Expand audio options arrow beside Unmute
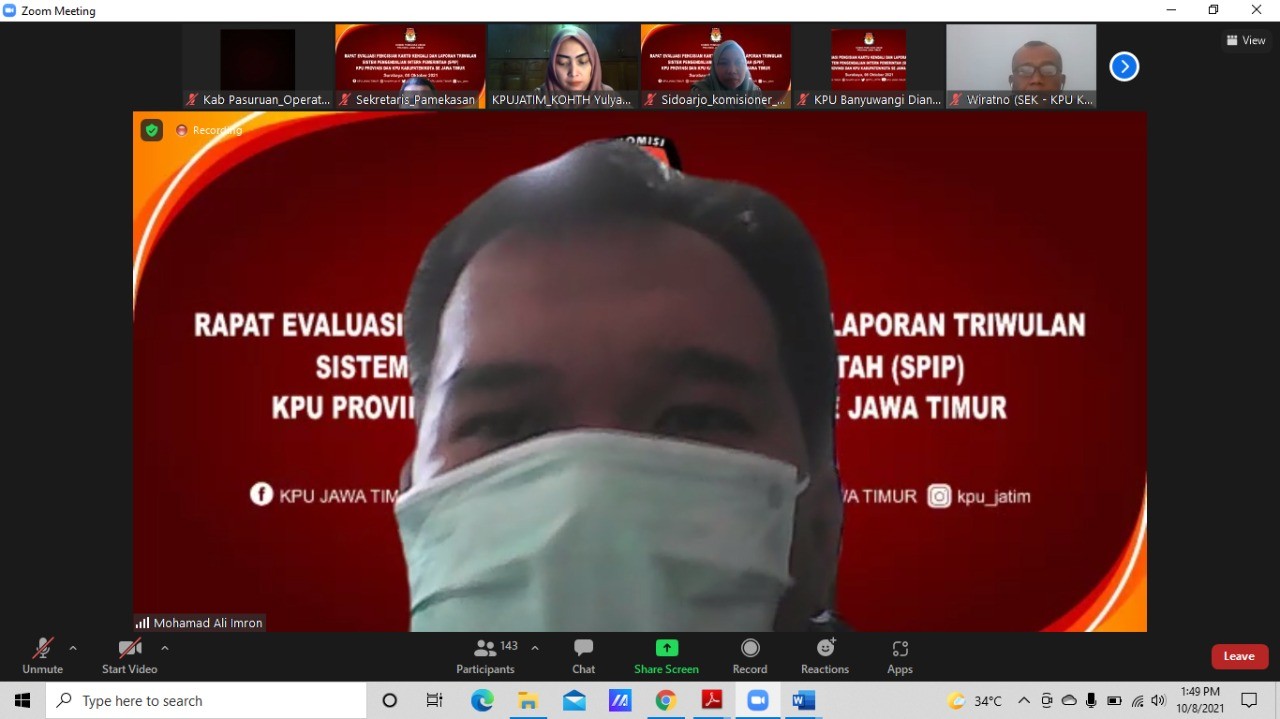 click(x=73, y=648)
